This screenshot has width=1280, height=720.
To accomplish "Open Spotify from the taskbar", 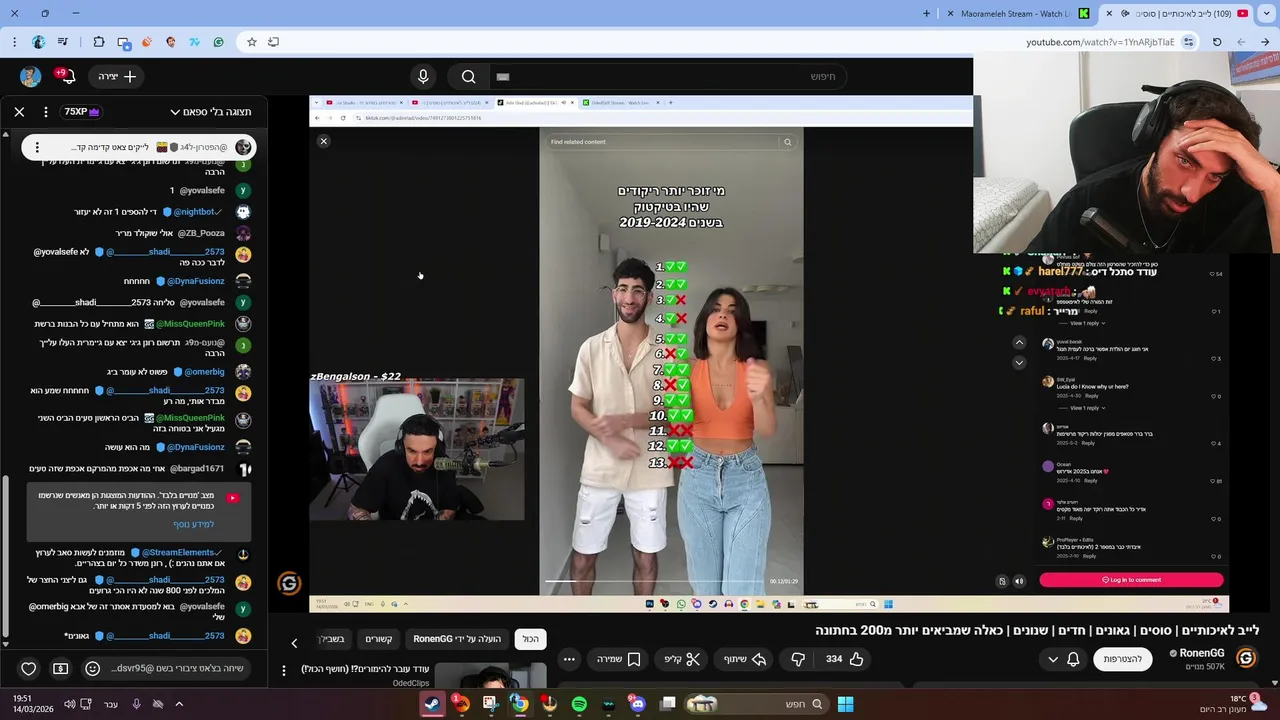I will tap(579, 704).
